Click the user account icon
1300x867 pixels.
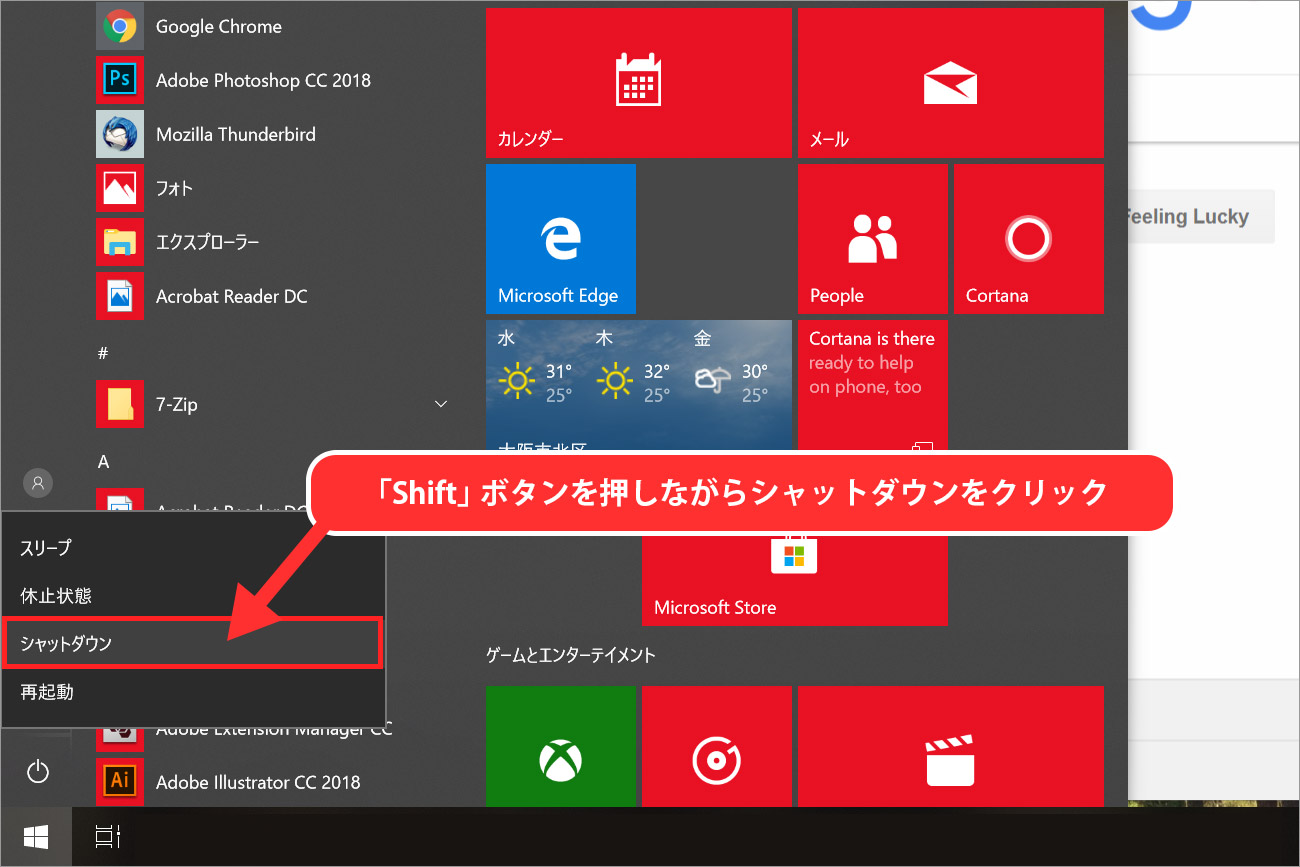[37, 483]
